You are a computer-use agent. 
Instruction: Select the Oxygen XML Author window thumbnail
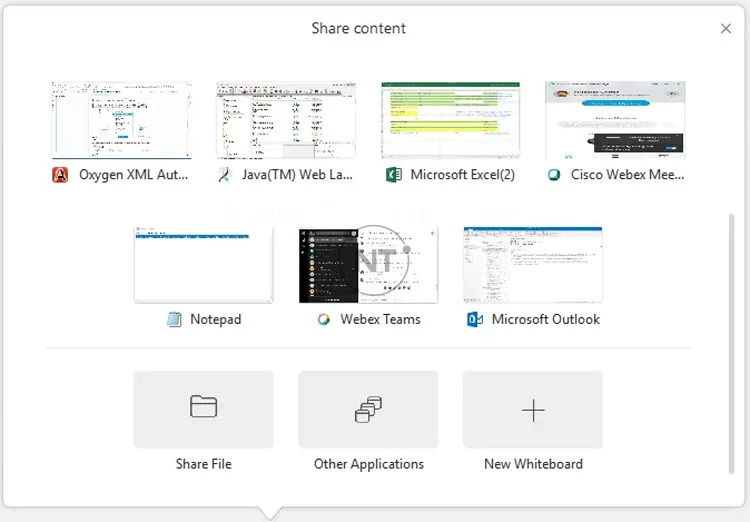[x=121, y=120]
